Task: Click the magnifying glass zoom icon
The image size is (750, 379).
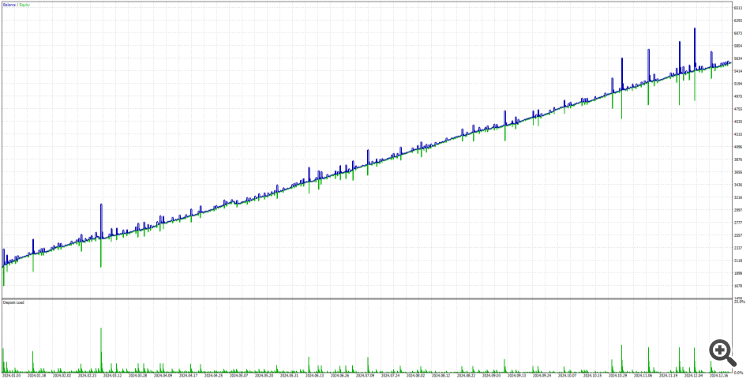Action: point(723,352)
